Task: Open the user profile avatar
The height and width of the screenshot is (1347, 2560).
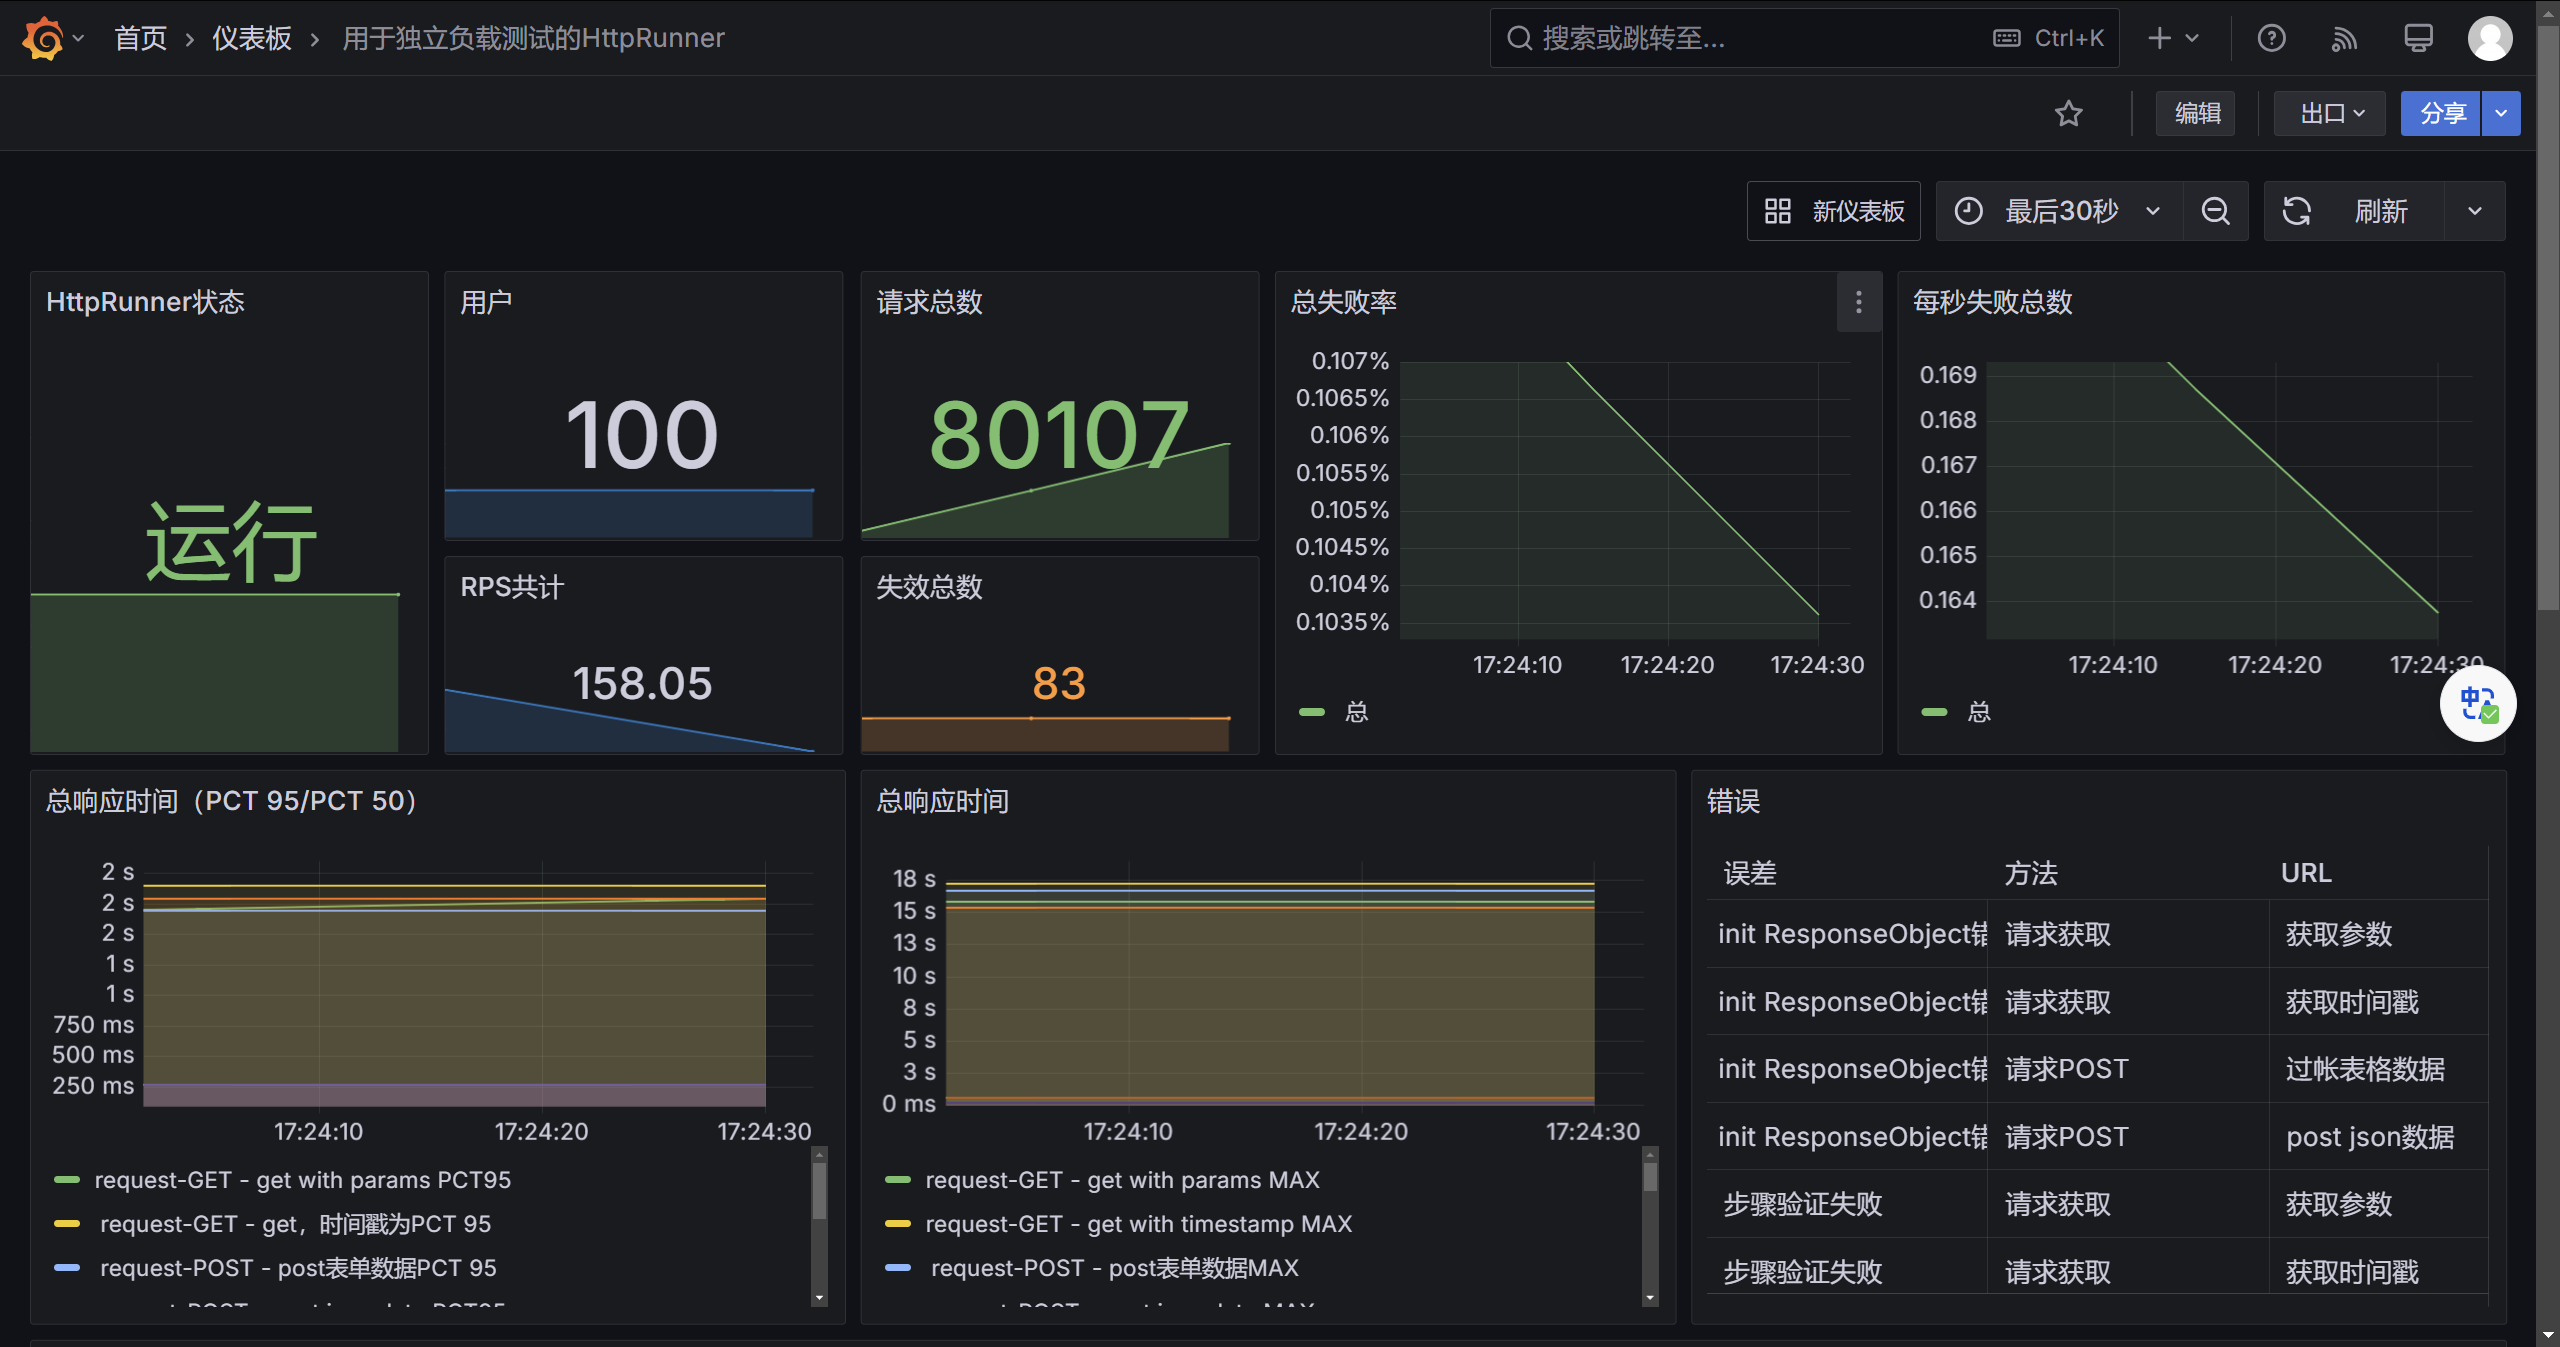Action: [2490, 38]
